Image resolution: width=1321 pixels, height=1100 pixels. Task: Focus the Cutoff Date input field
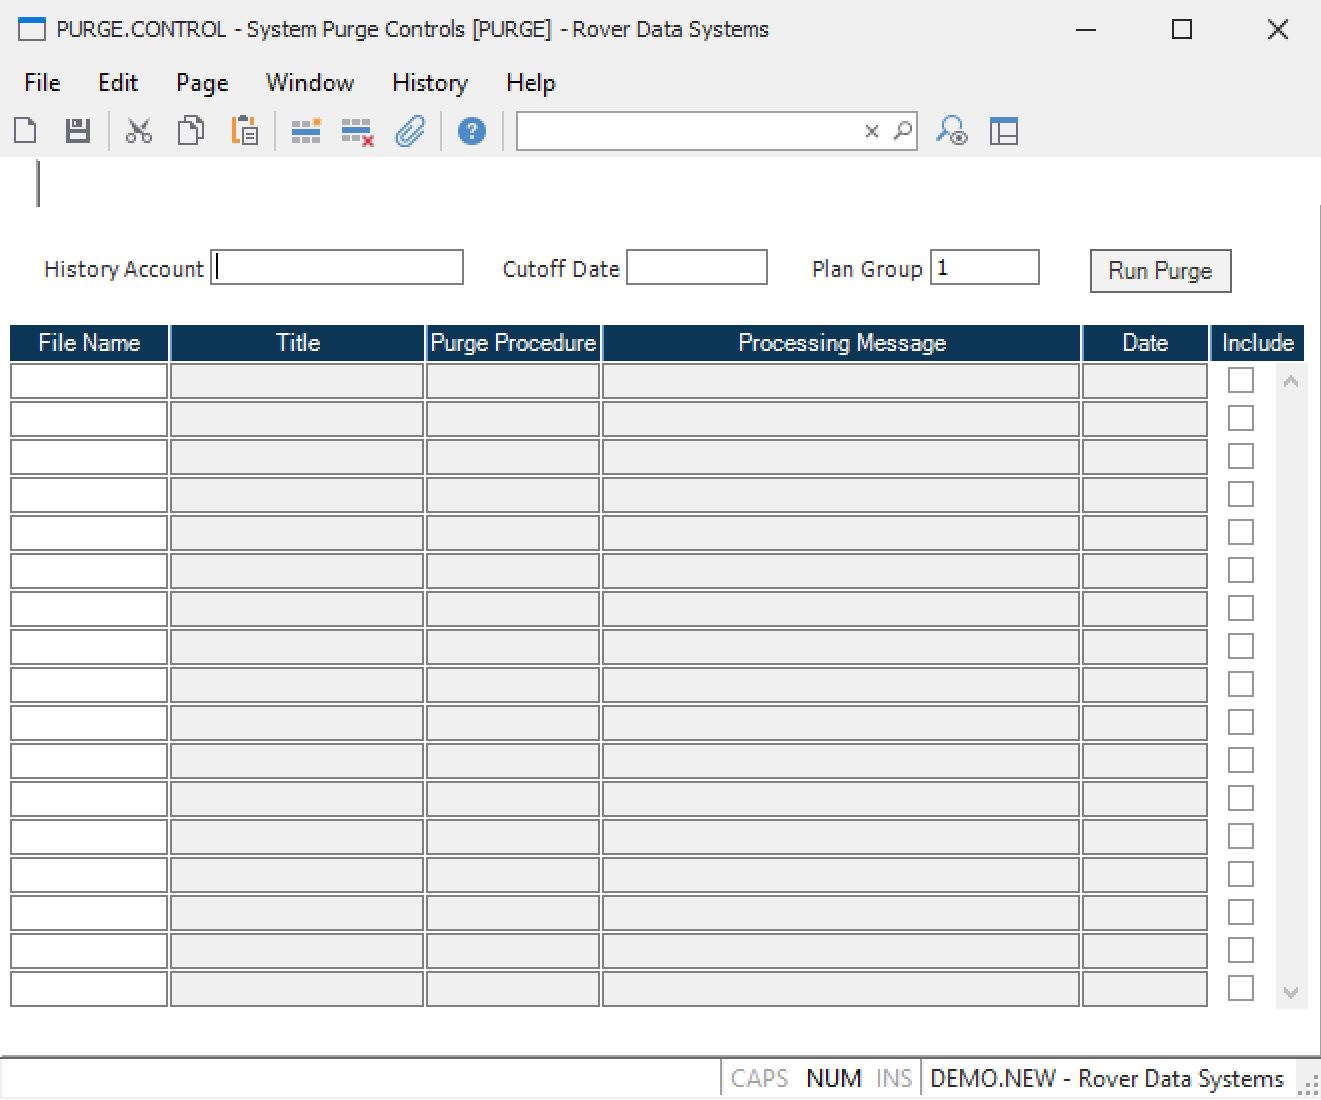pos(697,268)
